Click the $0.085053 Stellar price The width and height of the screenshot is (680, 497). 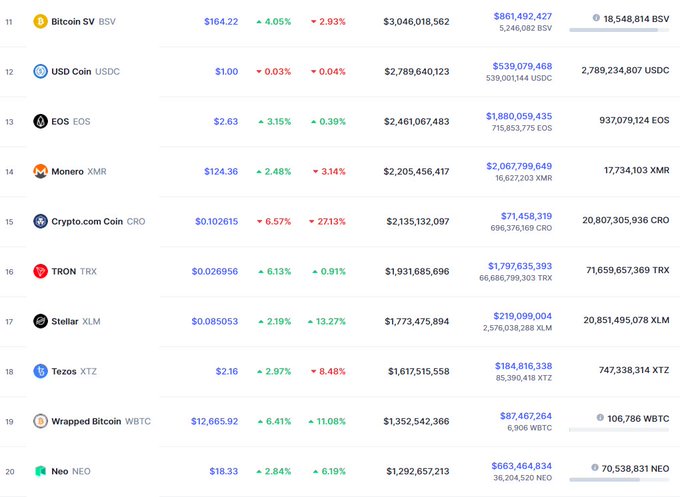tap(215, 321)
